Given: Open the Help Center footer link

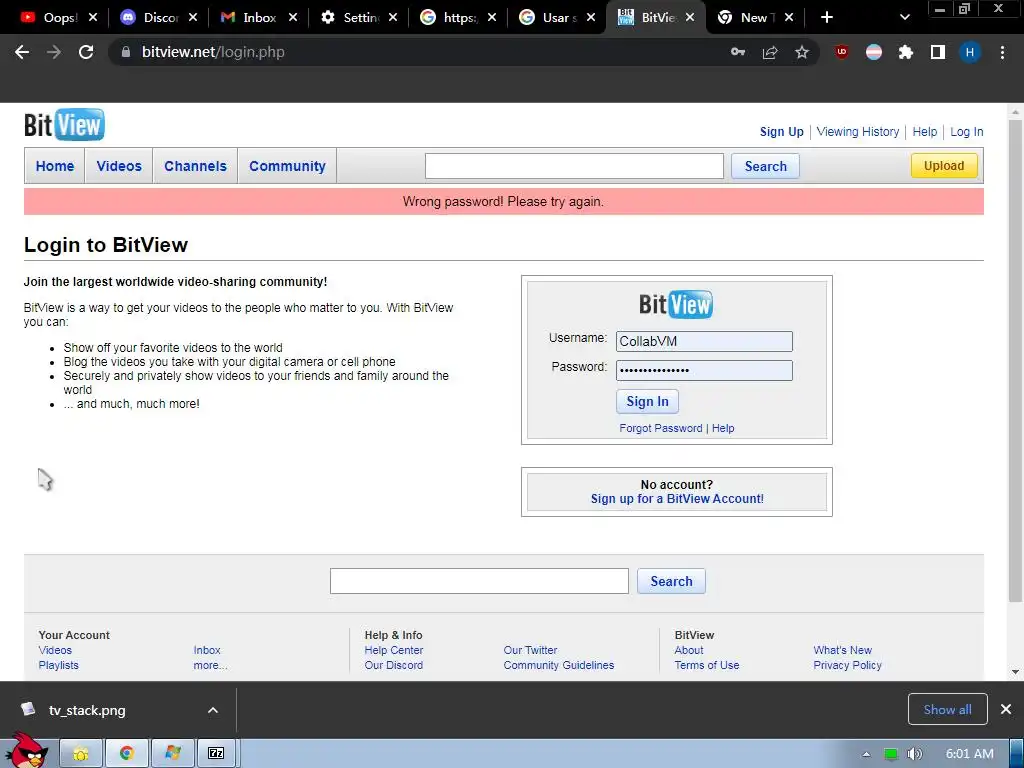Looking at the screenshot, I should click(394, 650).
